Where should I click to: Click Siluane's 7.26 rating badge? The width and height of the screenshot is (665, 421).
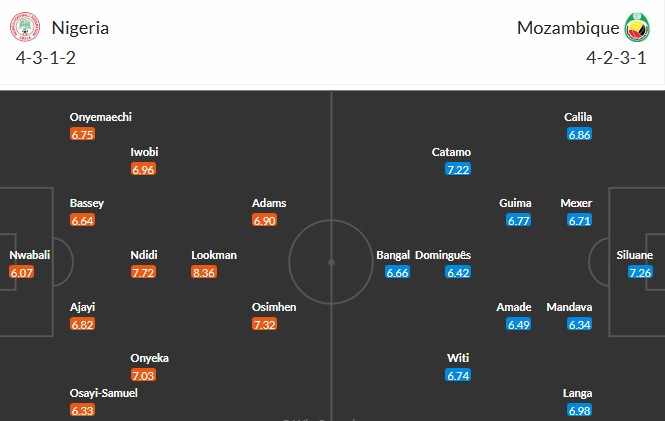641,272
